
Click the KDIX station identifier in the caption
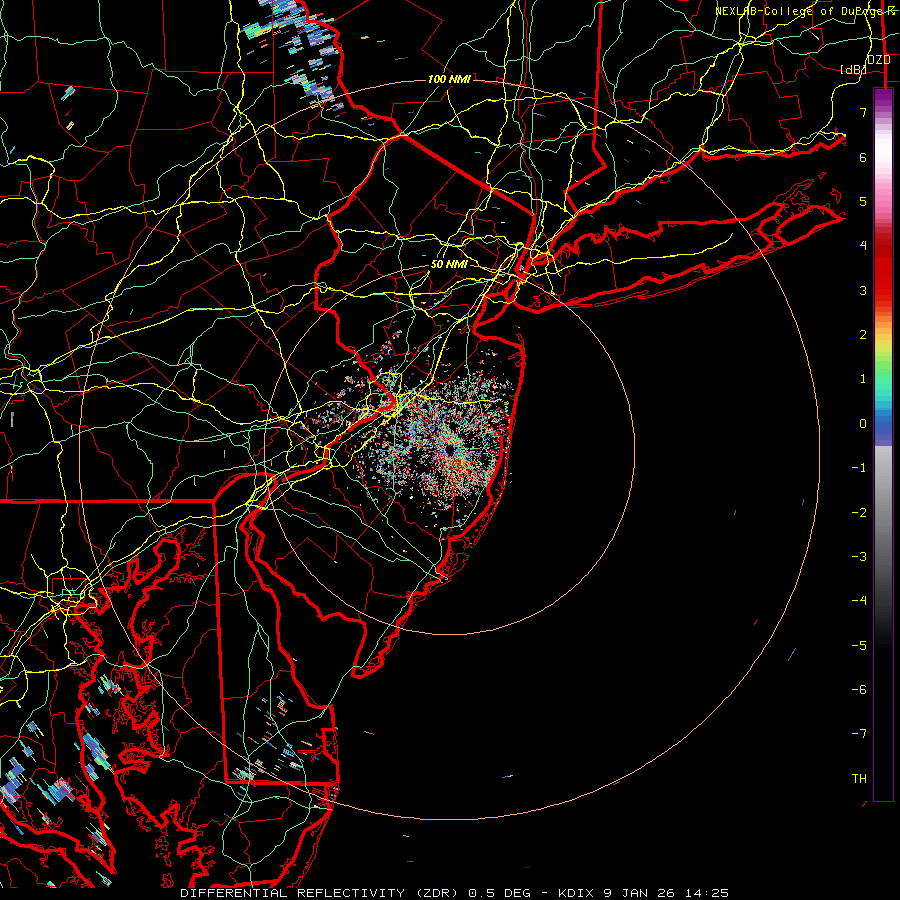click(x=576, y=893)
